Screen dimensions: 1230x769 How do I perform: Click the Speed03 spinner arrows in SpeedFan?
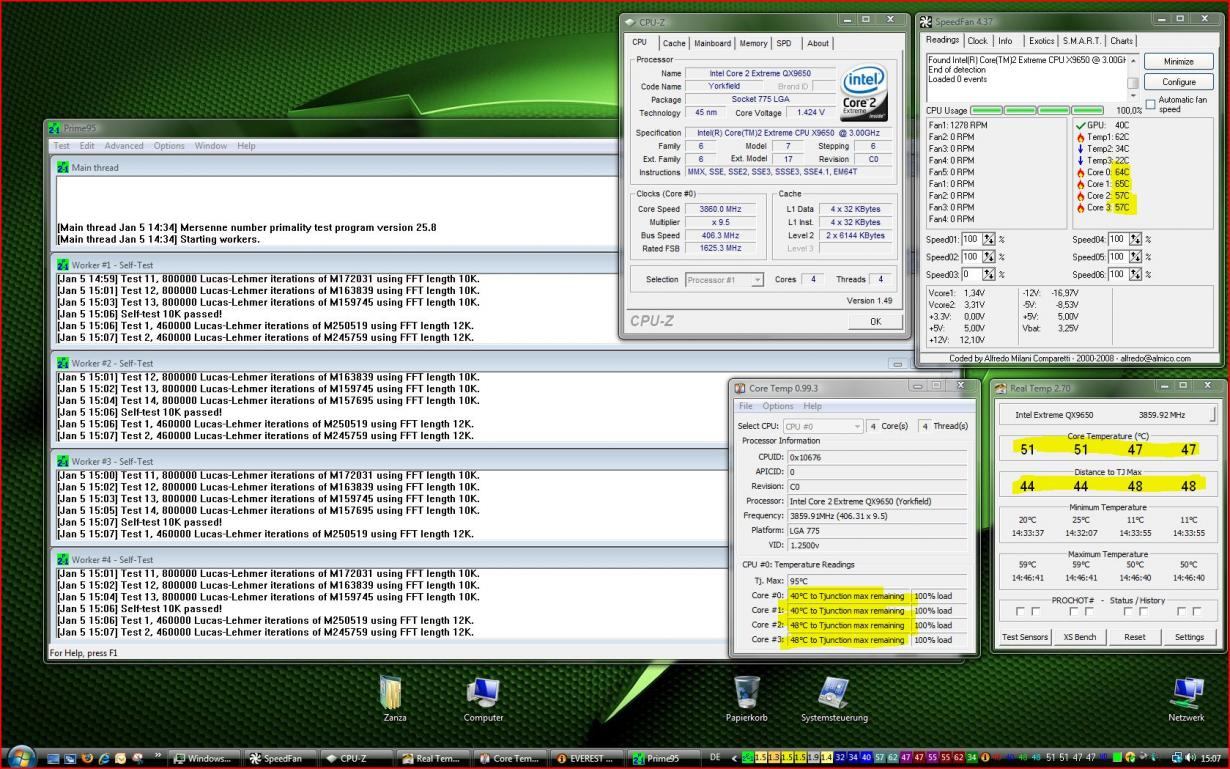coord(989,274)
